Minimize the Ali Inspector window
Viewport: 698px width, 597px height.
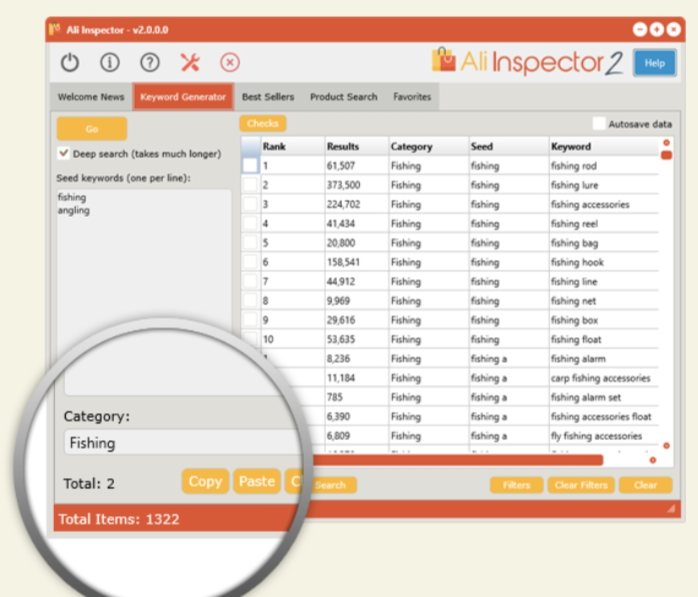click(x=640, y=29)
